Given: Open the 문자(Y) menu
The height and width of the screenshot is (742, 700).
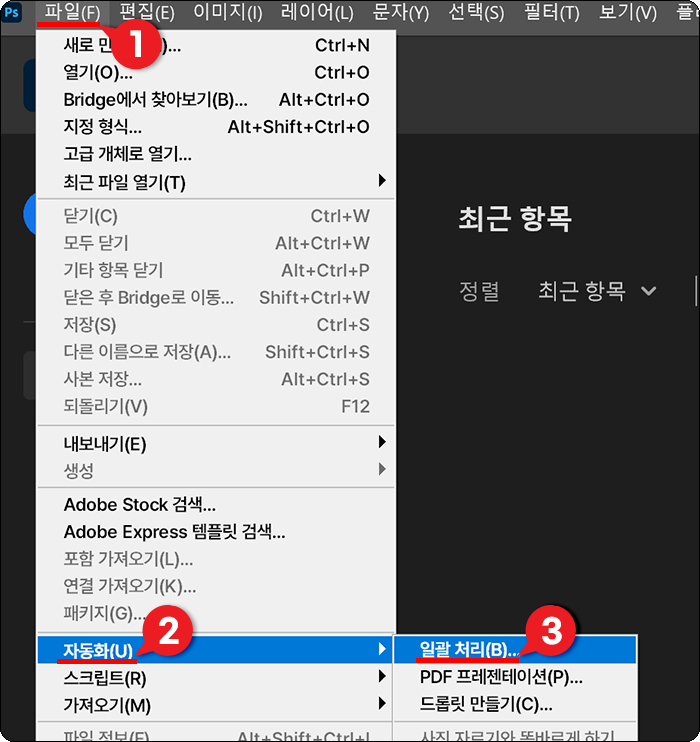Looking at the screenshot, I should point(401,12).
